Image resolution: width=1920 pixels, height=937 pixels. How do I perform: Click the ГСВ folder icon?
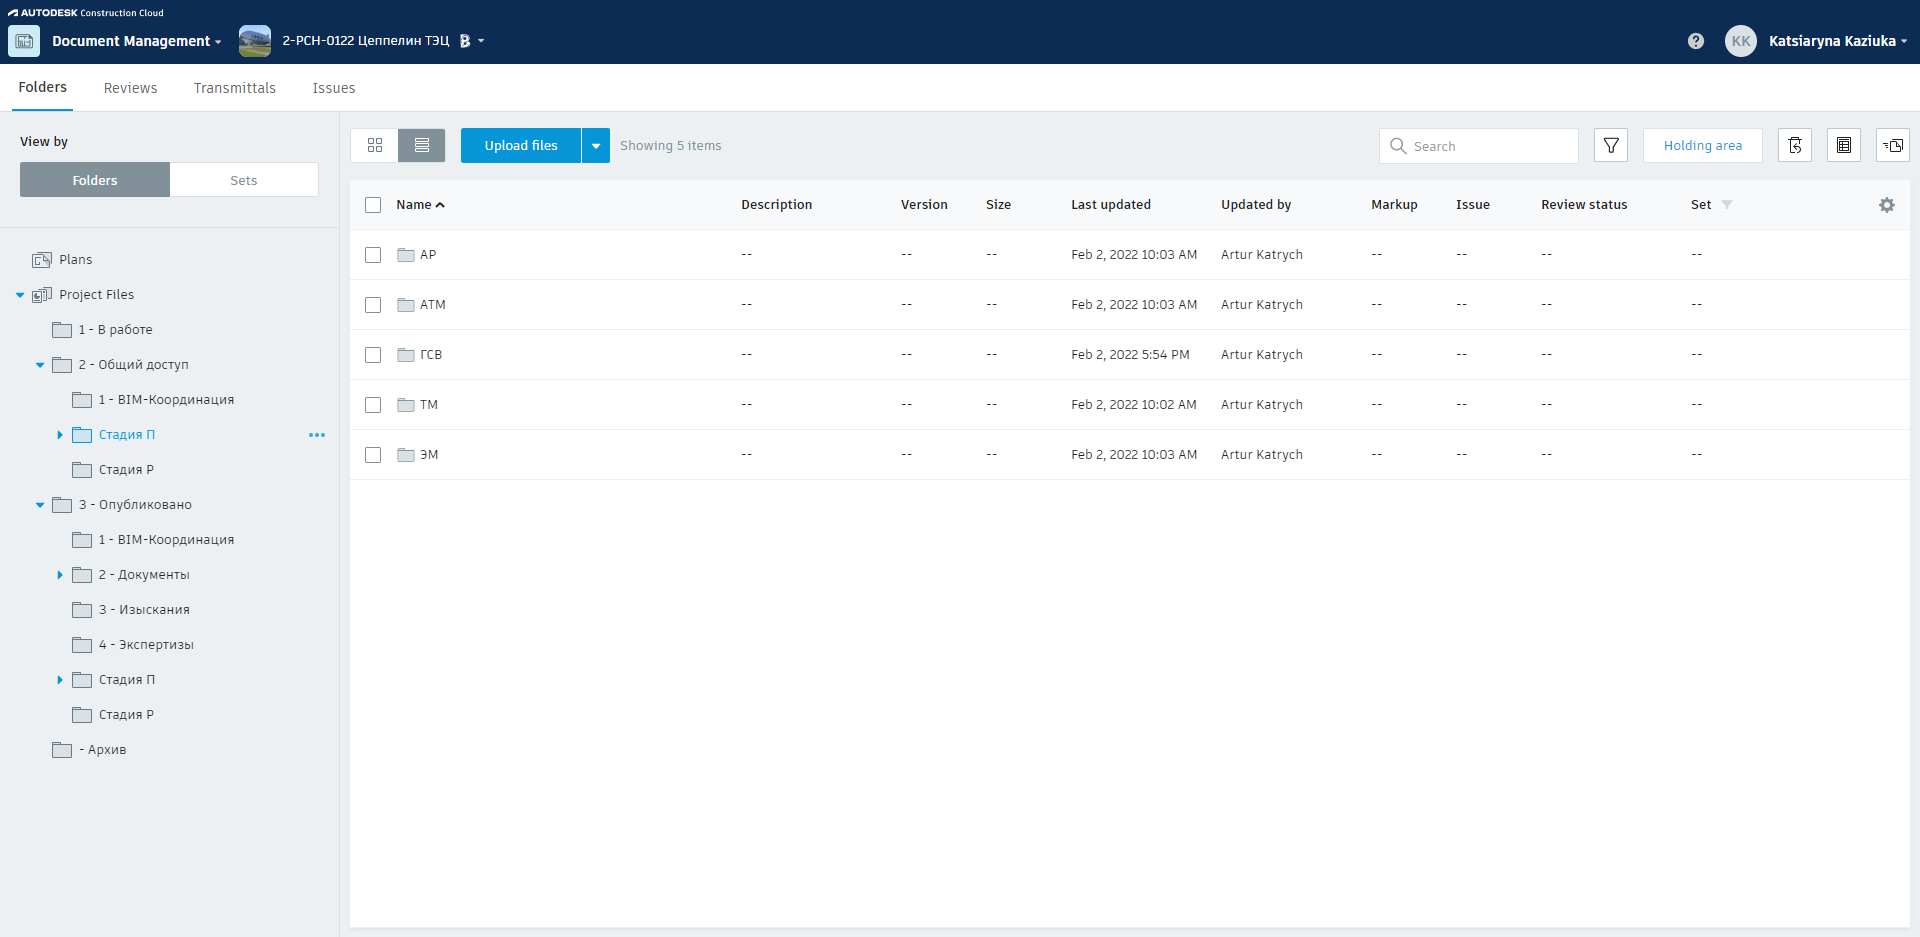[x=406, y=355]
